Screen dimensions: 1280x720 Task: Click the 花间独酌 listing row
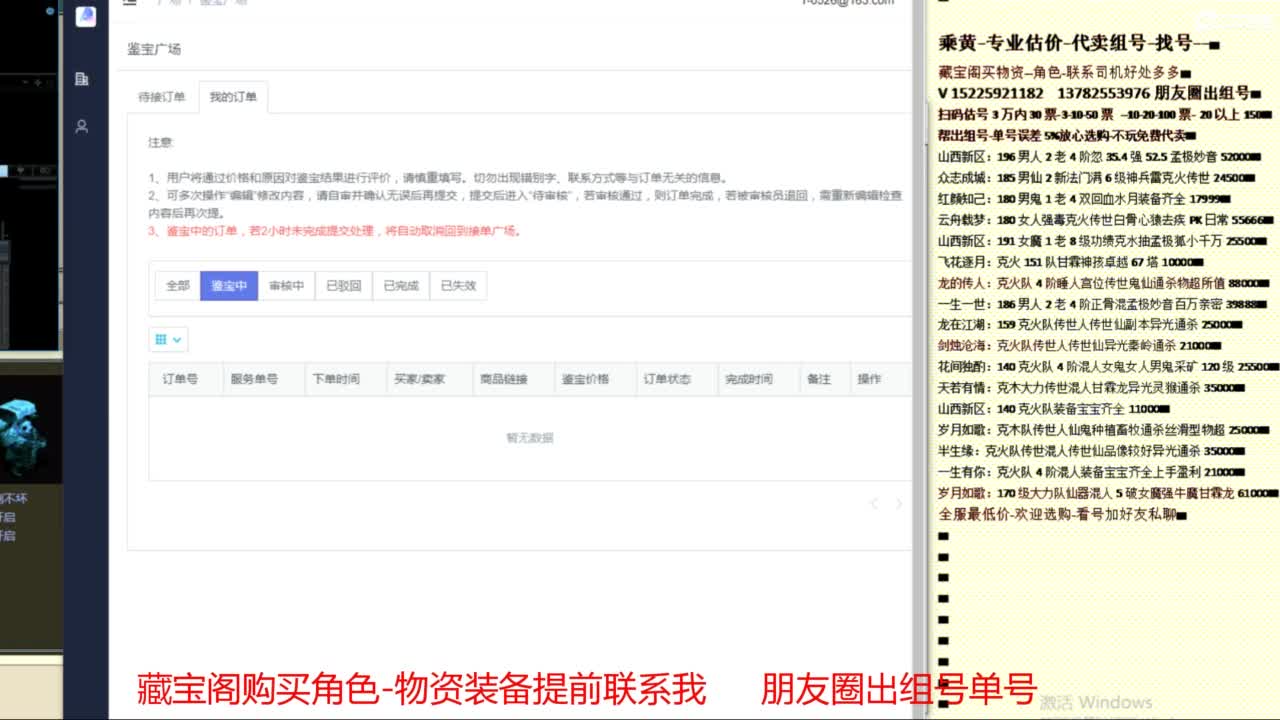pos(1108,366)
